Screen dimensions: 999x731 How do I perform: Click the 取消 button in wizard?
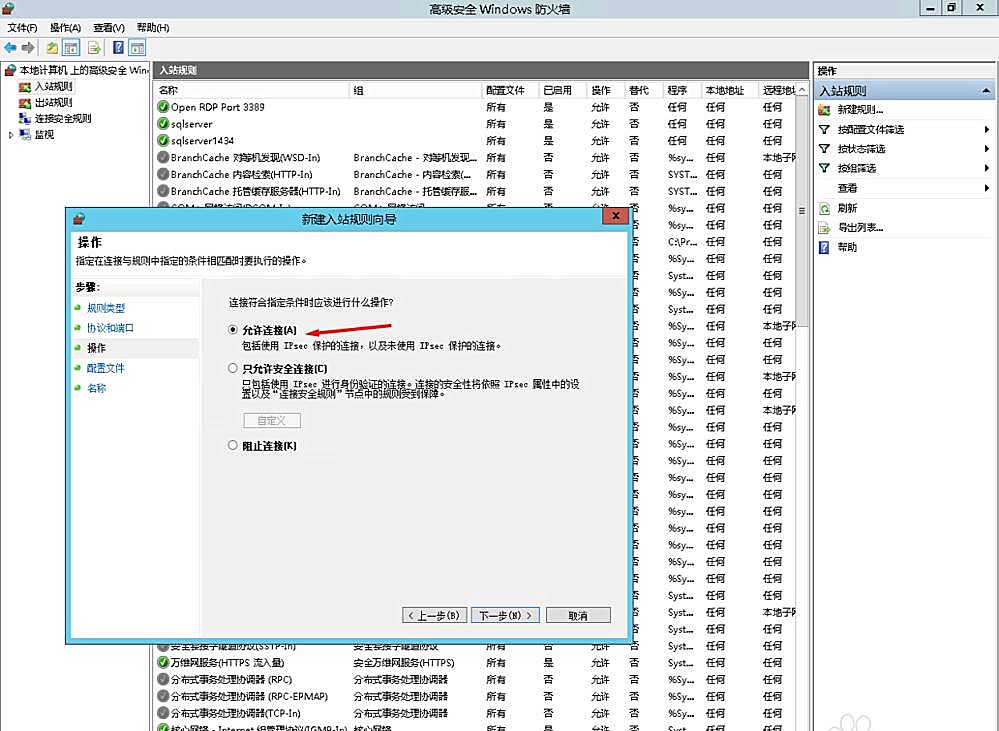pyautogui.click(x=578, y=615)
